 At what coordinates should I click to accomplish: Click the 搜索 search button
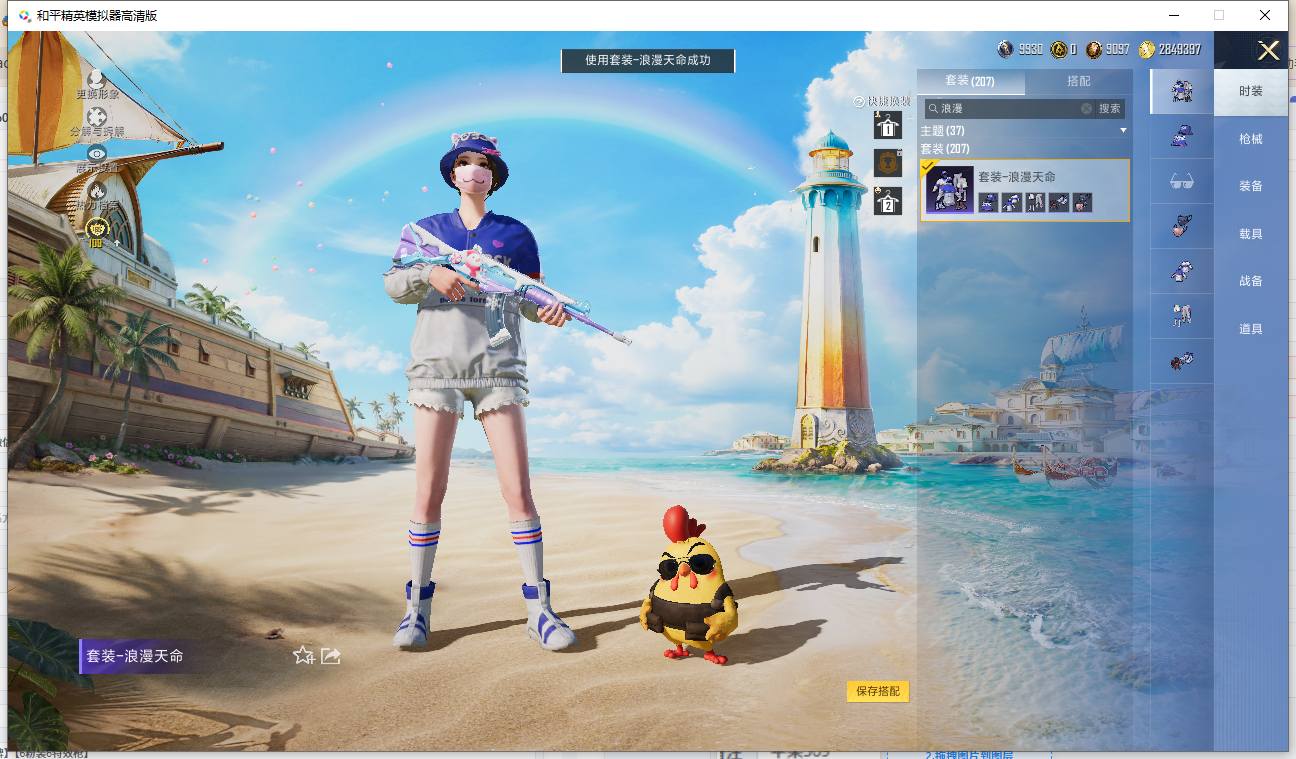pyautogui.click(x=1110, y=108)
